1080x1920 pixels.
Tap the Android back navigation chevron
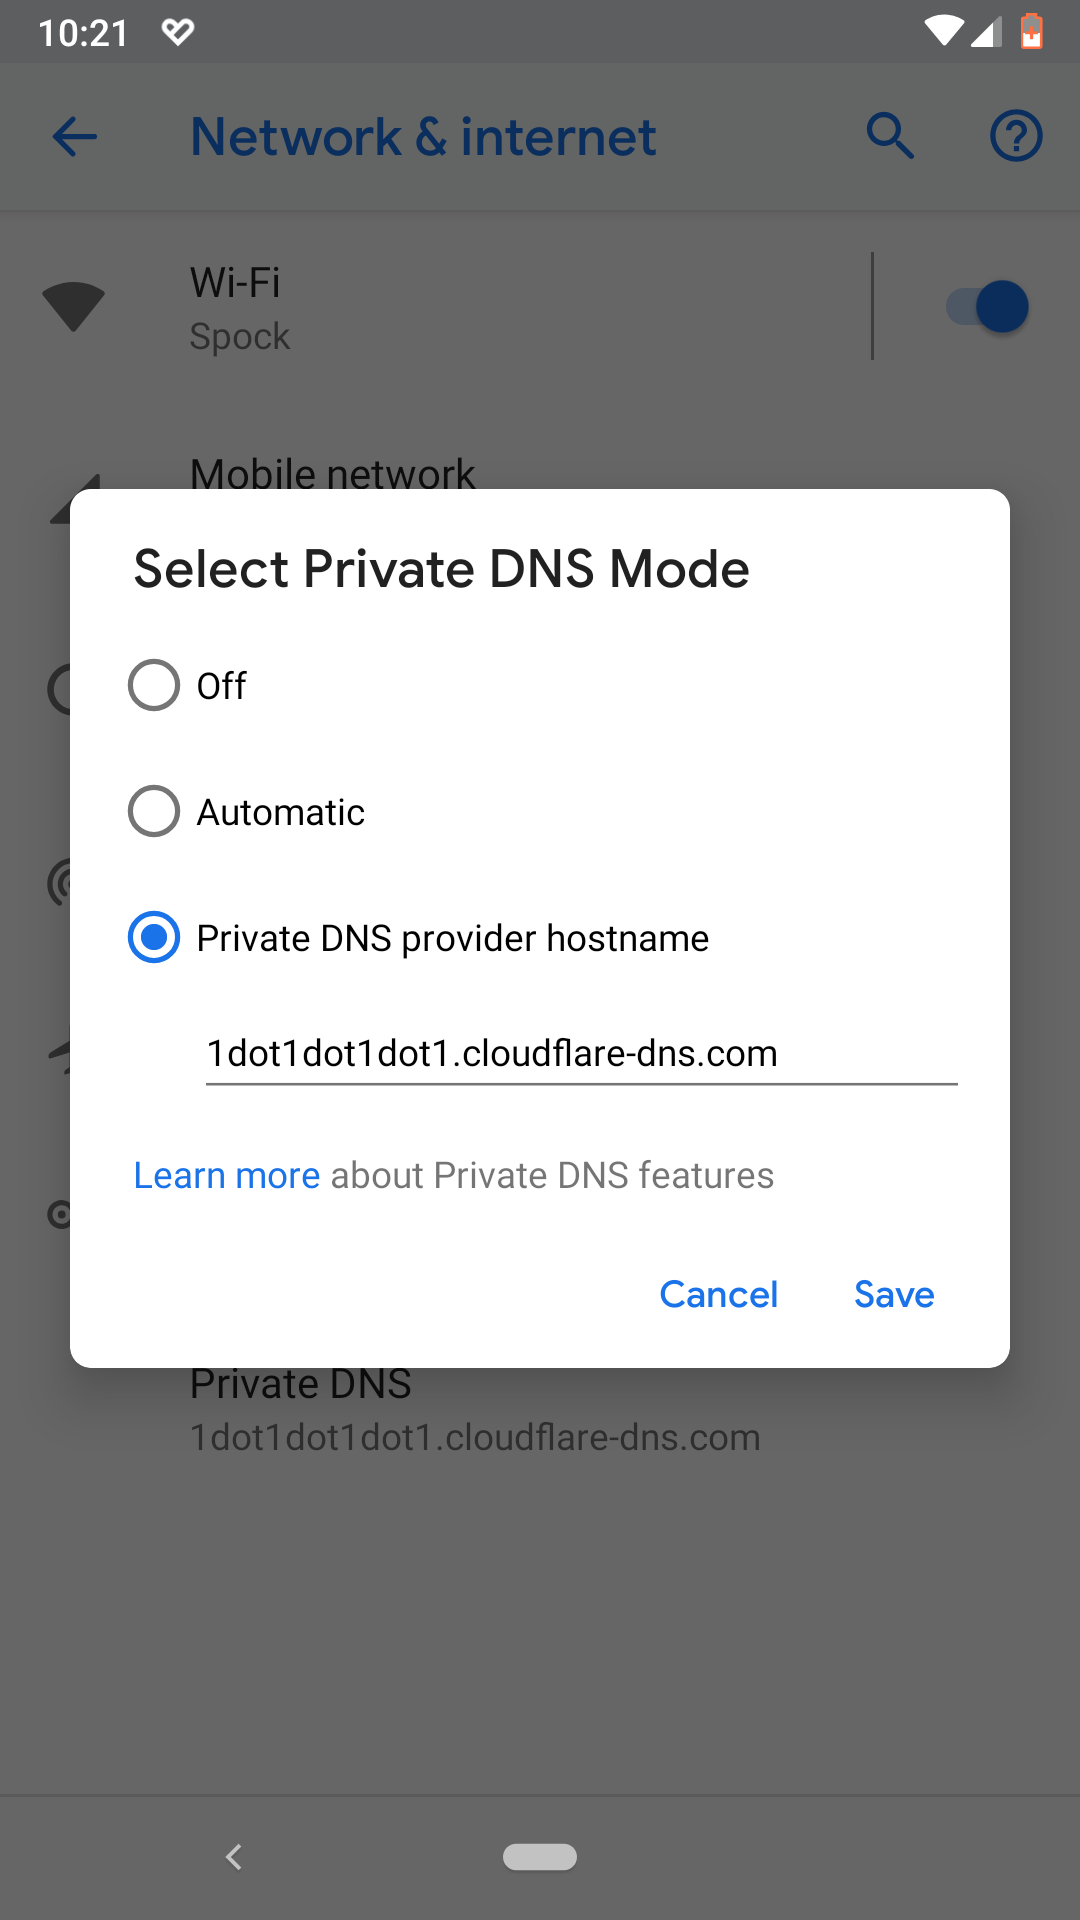coord(234,1857)
